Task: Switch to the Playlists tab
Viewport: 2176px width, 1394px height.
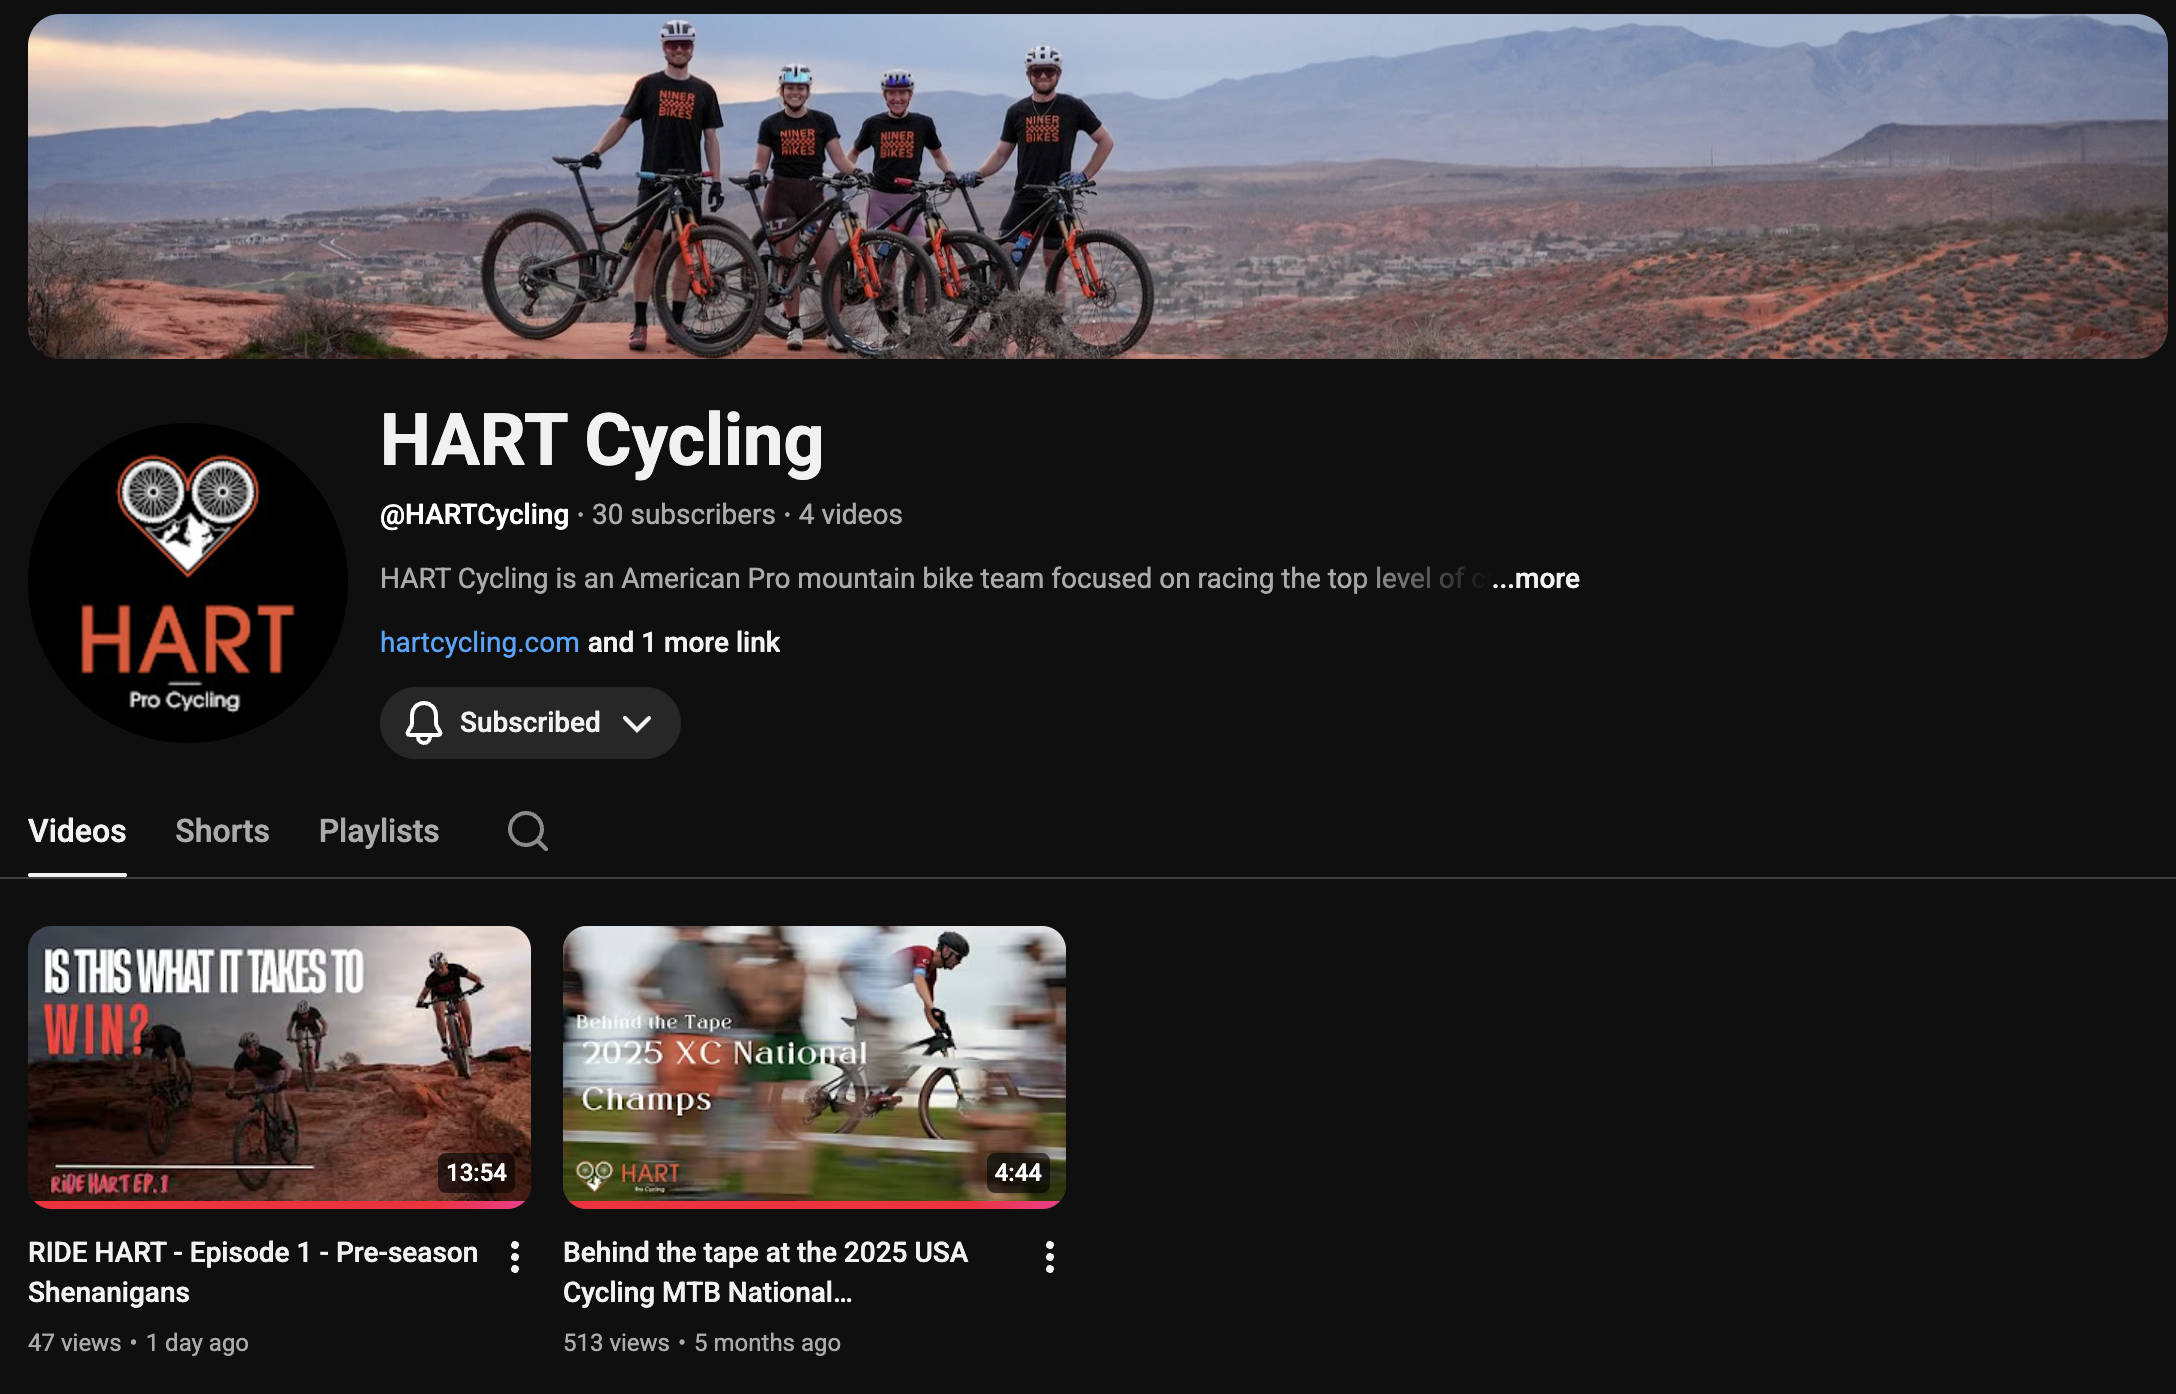Action: click(x=378, y=831)
